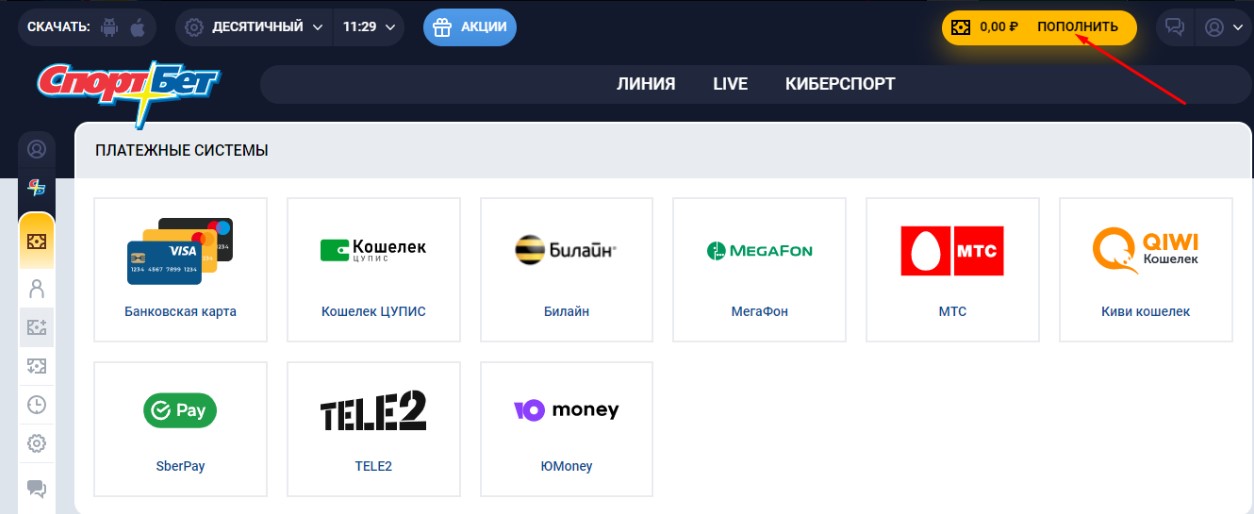
Task: Choose the ЮMoney payment tile
Action: point(567,429)
